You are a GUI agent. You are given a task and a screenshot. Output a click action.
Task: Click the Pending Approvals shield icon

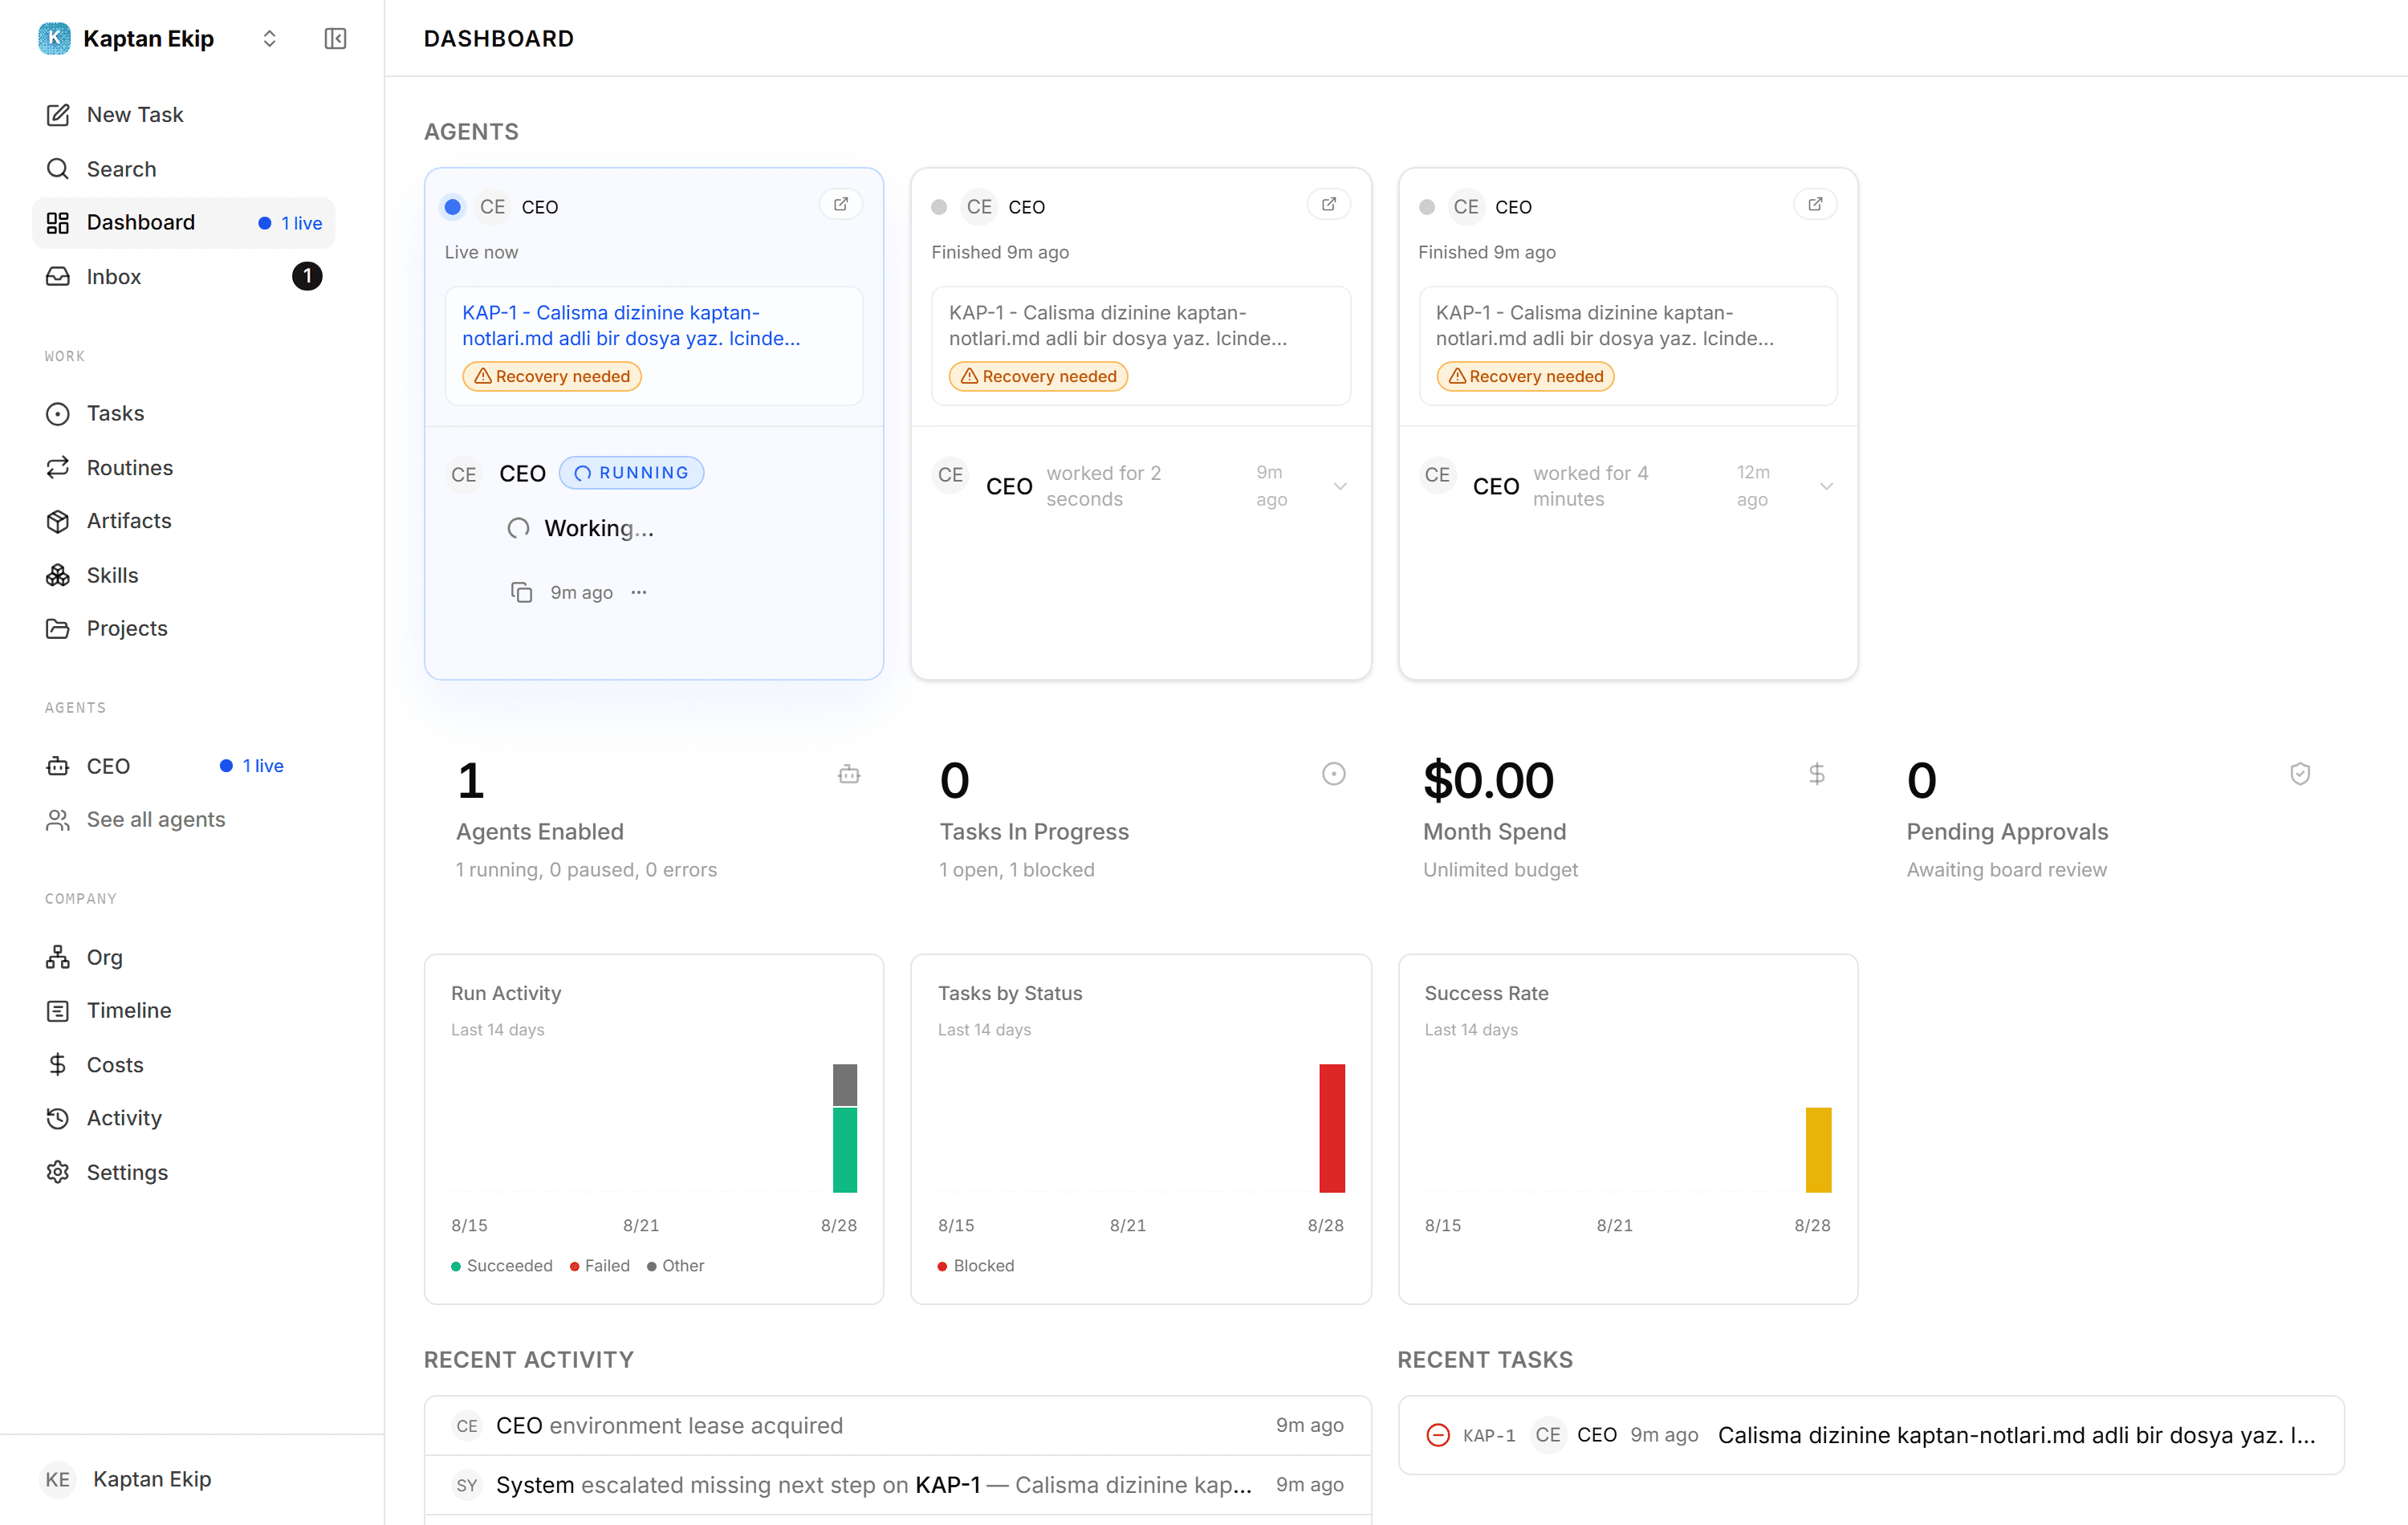pyautogui.click(x=2300, y=774)
